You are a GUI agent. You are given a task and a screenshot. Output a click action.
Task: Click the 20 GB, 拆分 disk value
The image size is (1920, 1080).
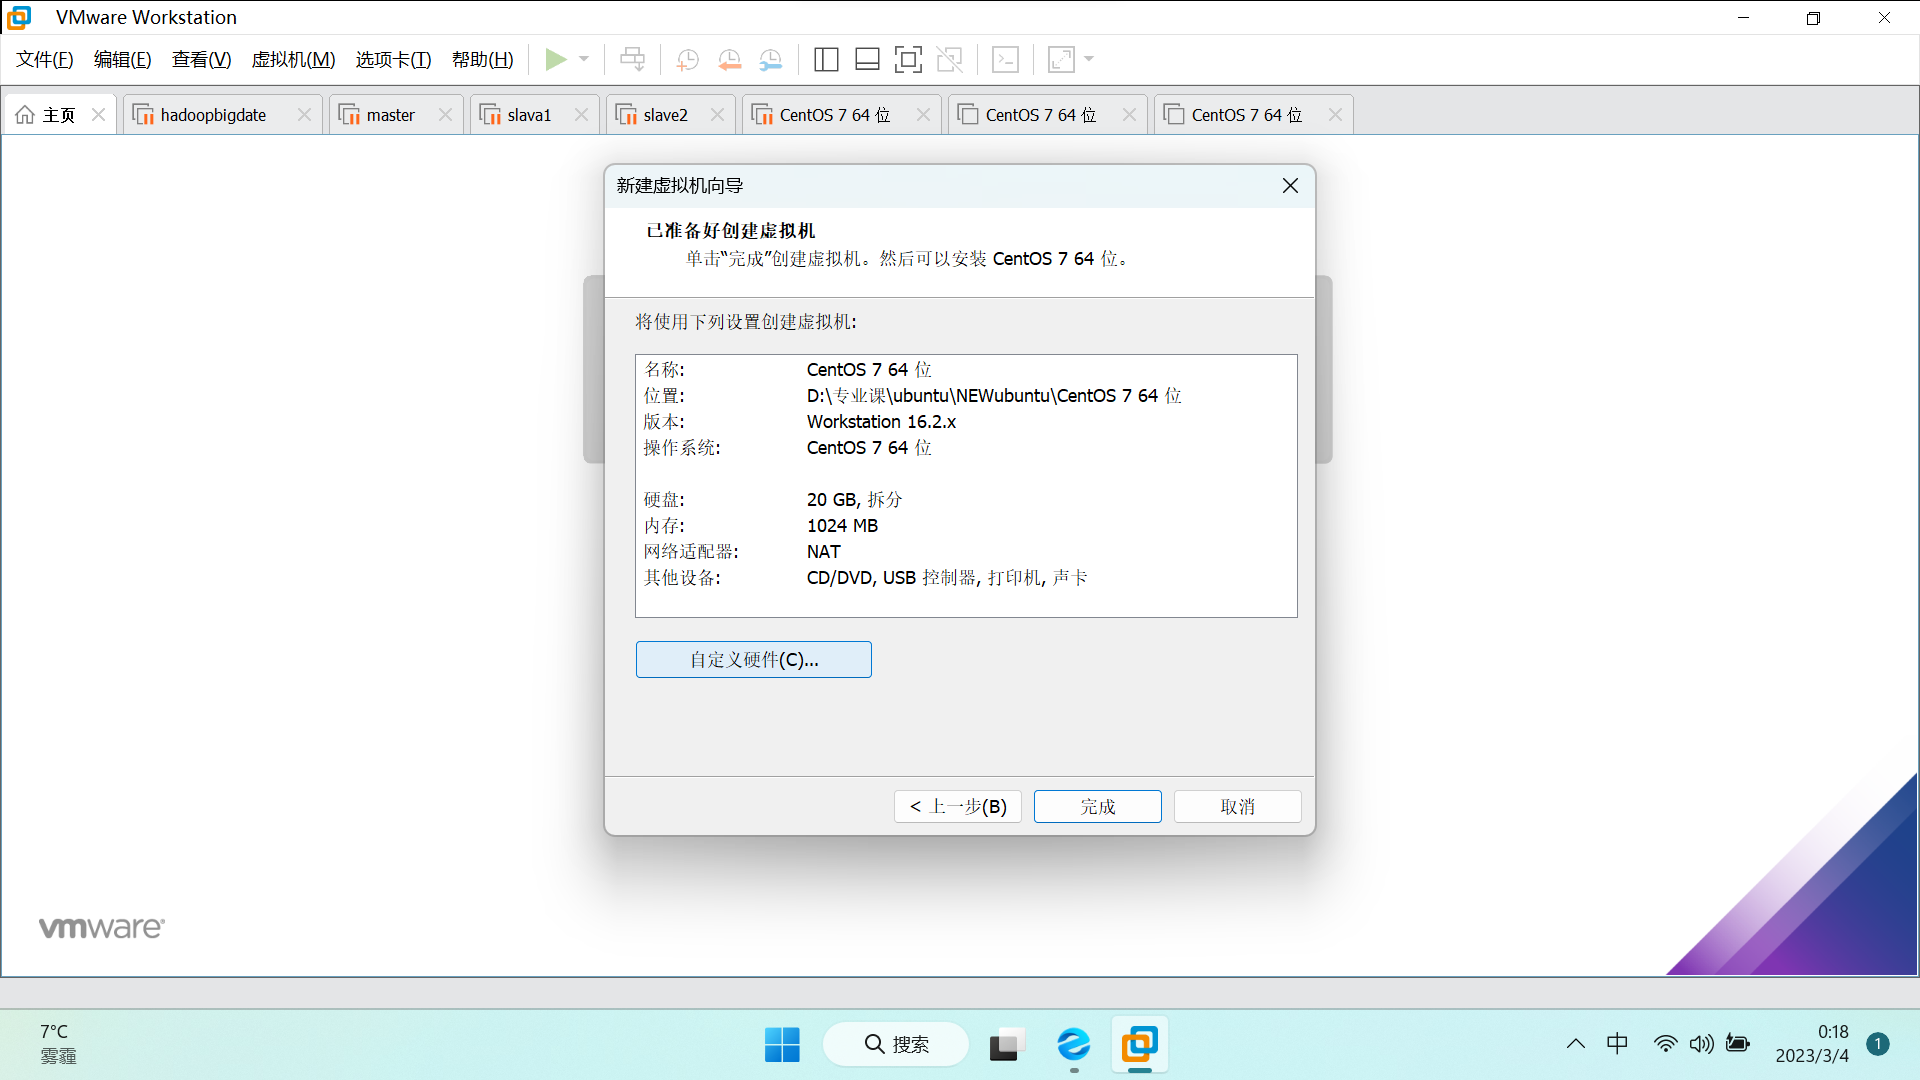pos(854,500)
